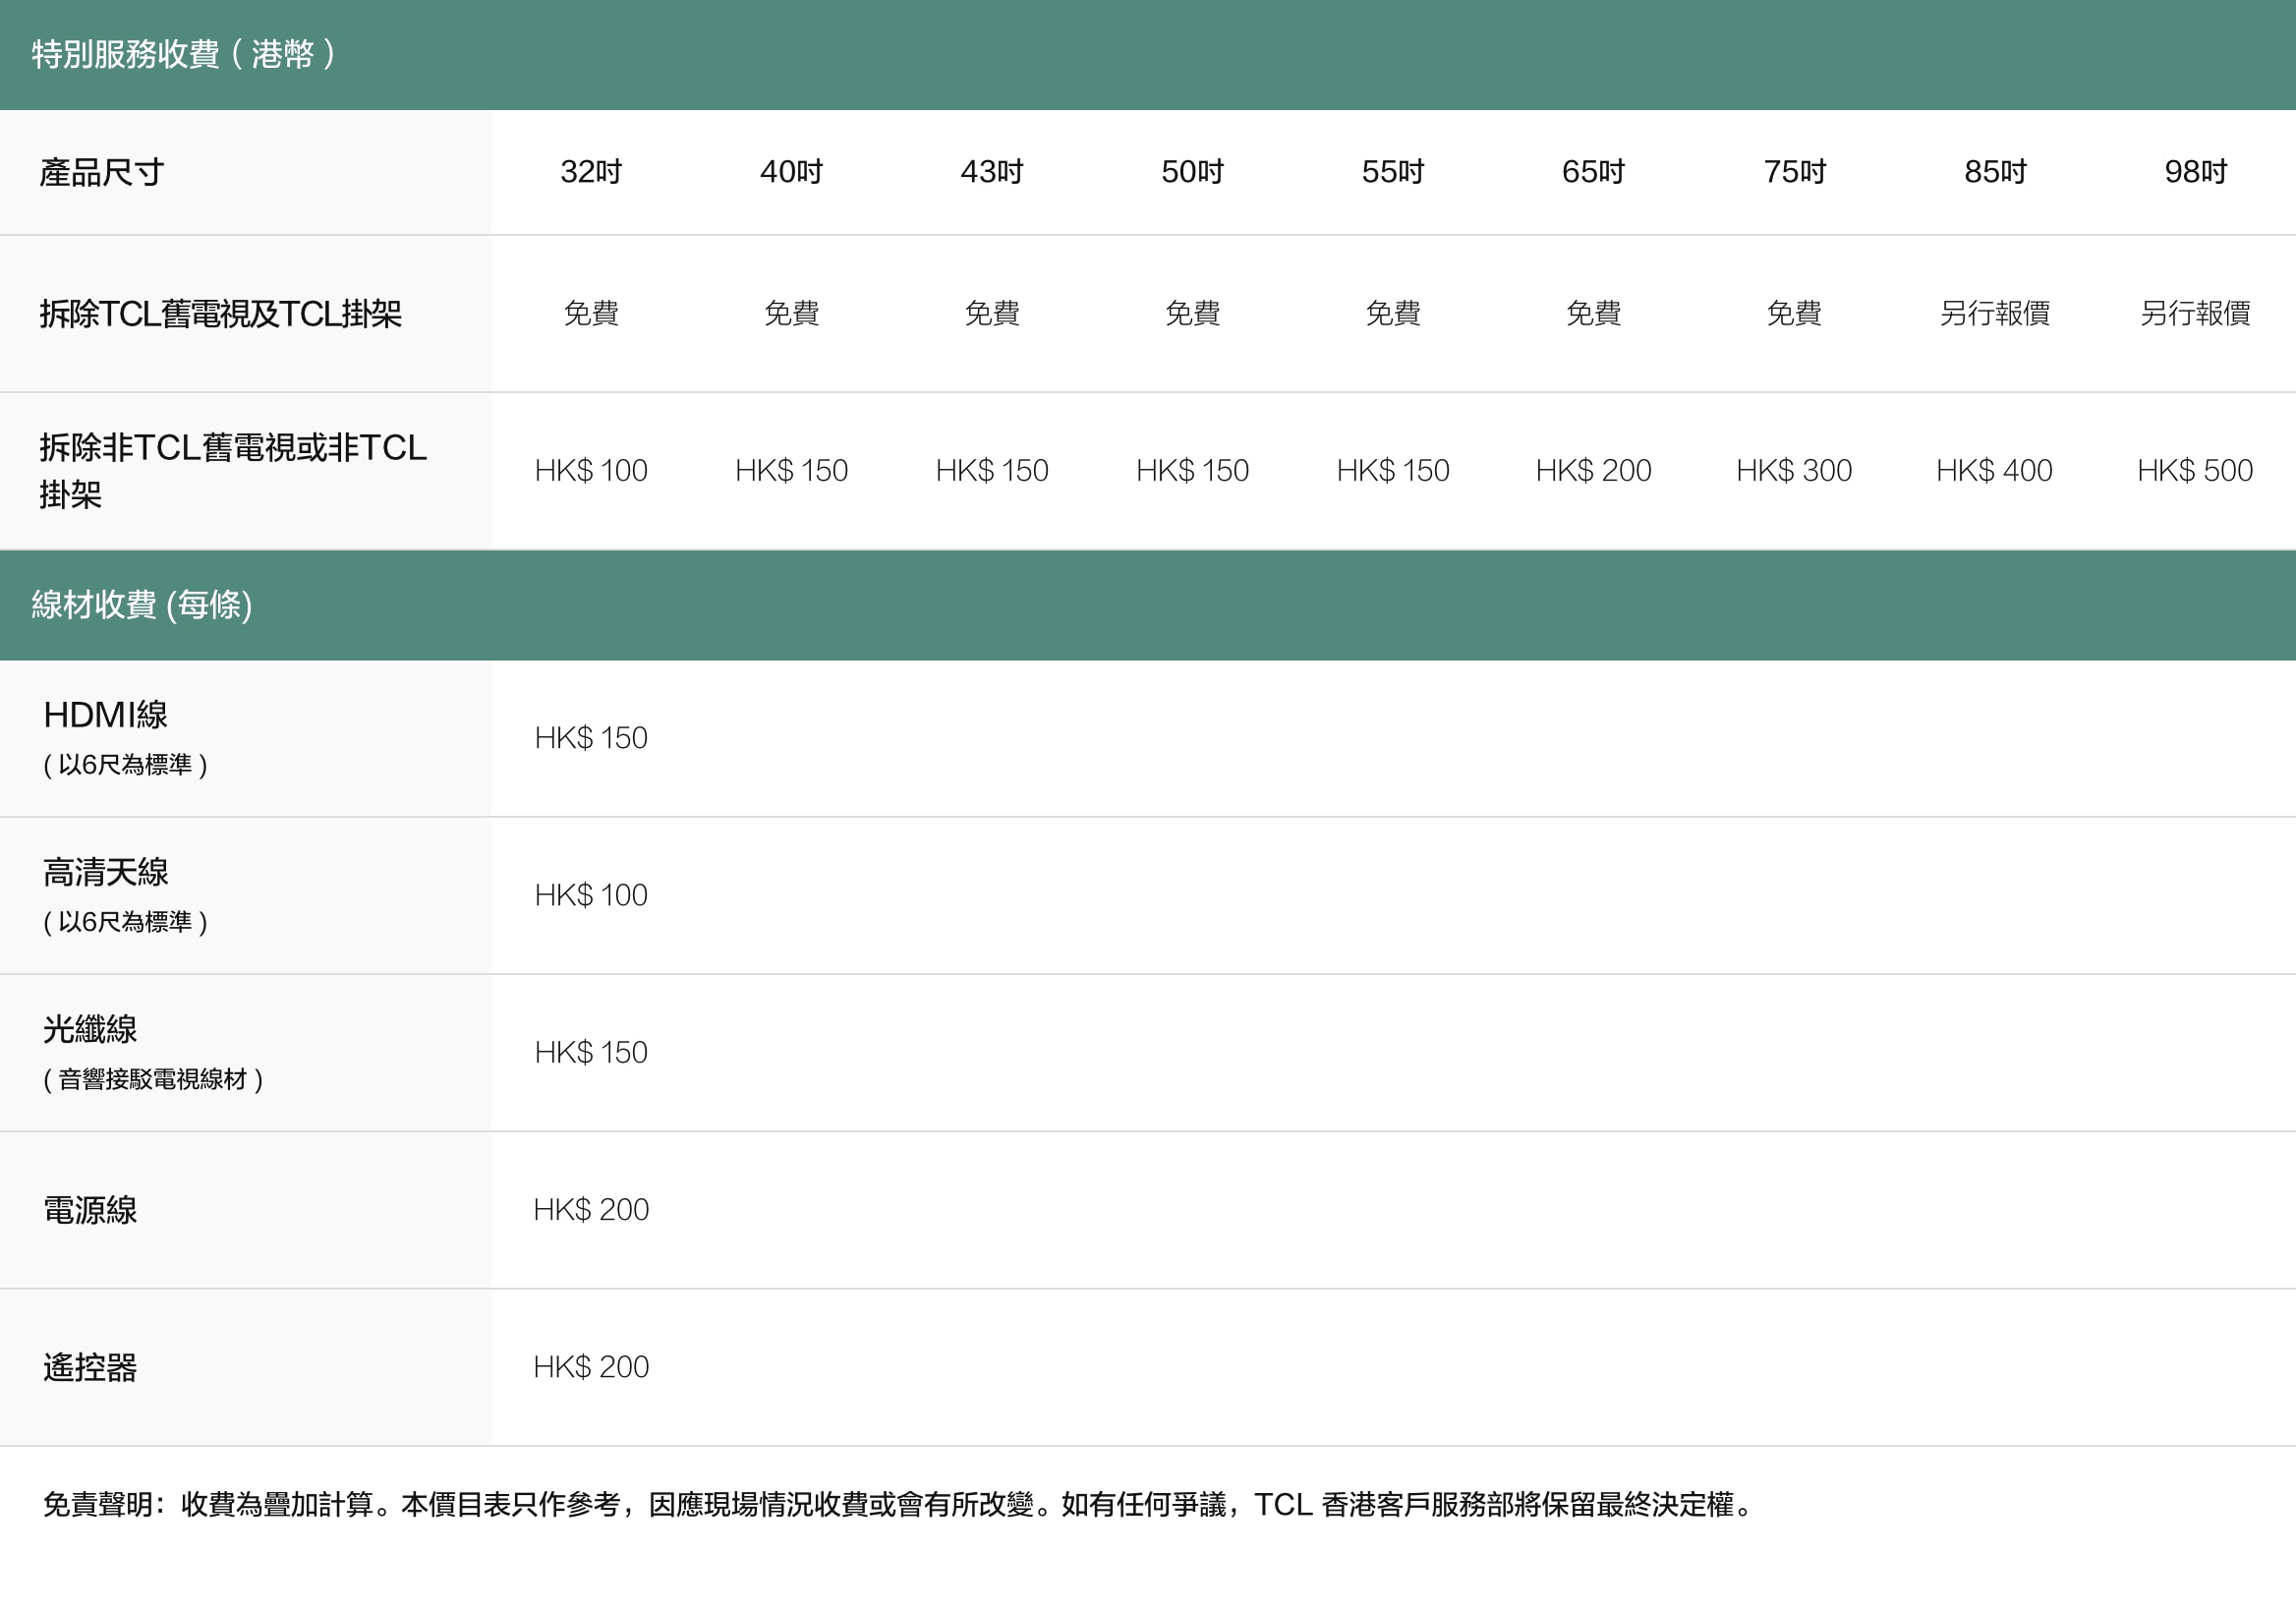Click 免費 under the 32吋 column

click(590, 314)
